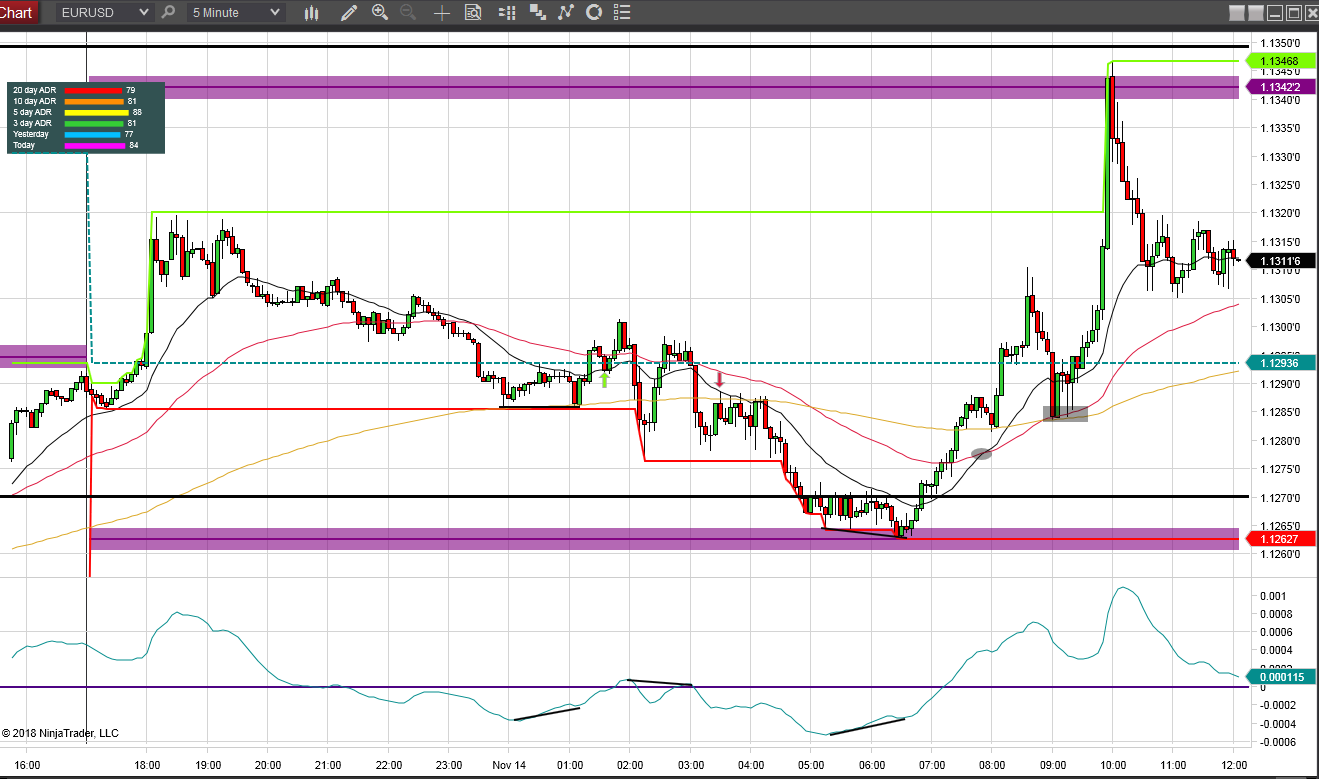Click the 1.1350'0 price axis label
This screenshot has height=779, width=1319.
click(1280, 43)
